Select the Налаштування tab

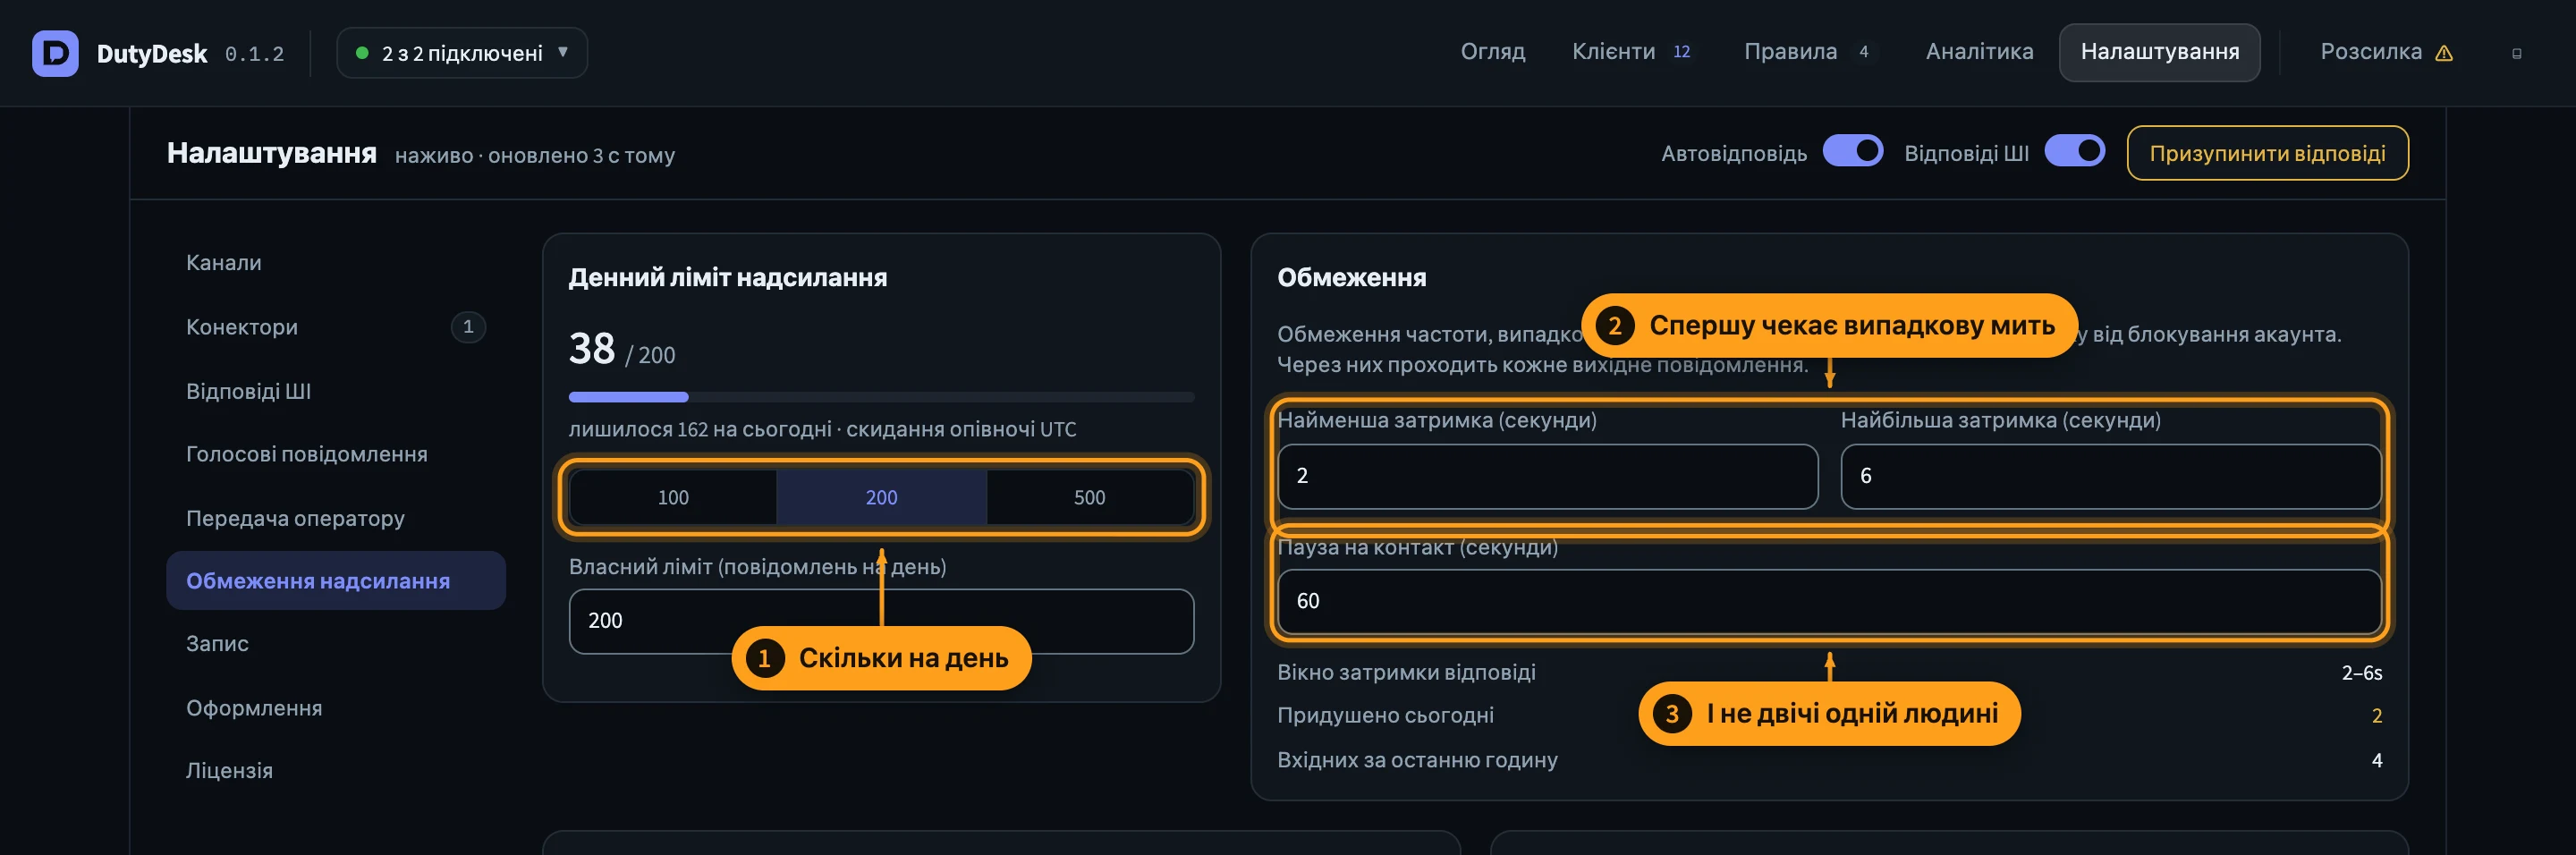point(2159,52)
